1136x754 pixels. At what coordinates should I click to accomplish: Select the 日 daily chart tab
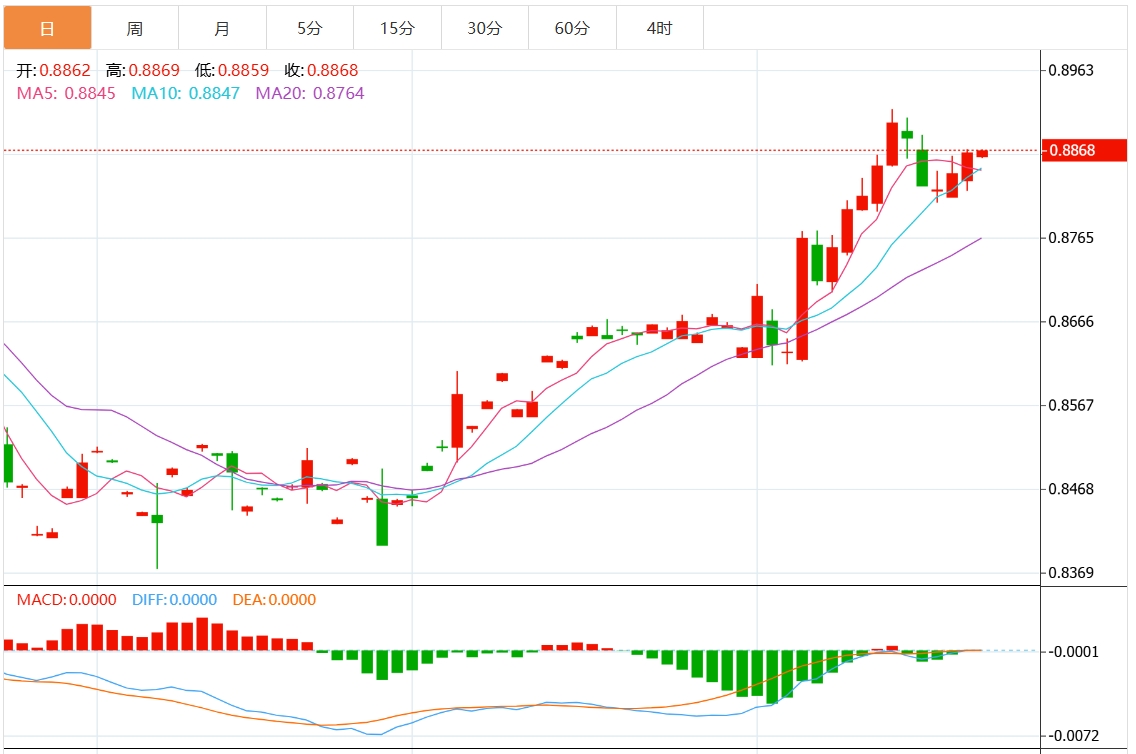click(x=47, y=28)
